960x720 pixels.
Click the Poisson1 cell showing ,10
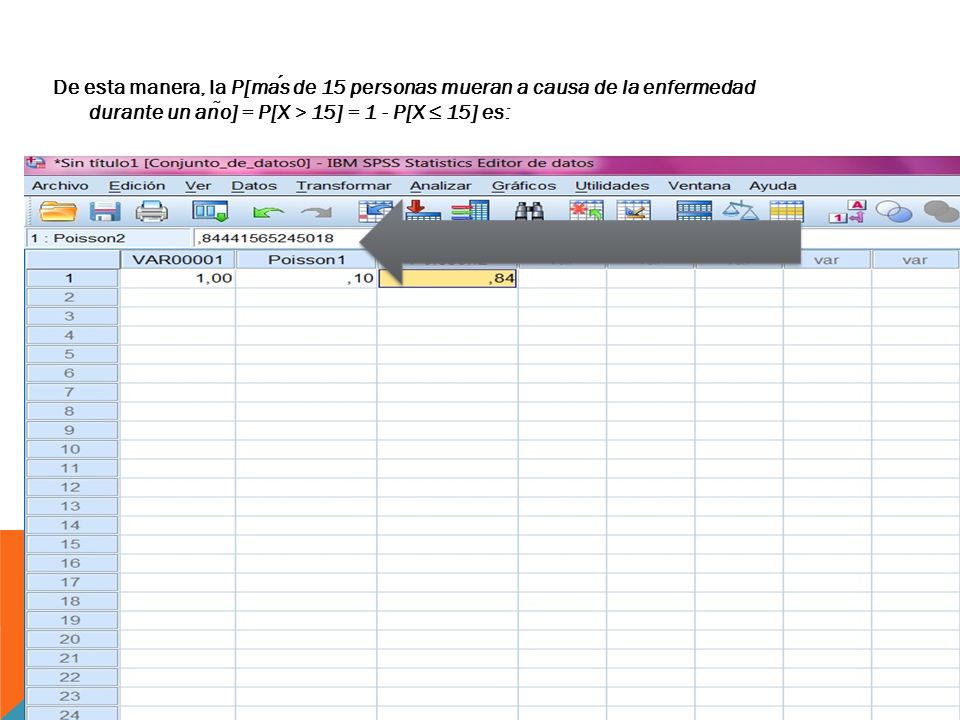[306, 278]
